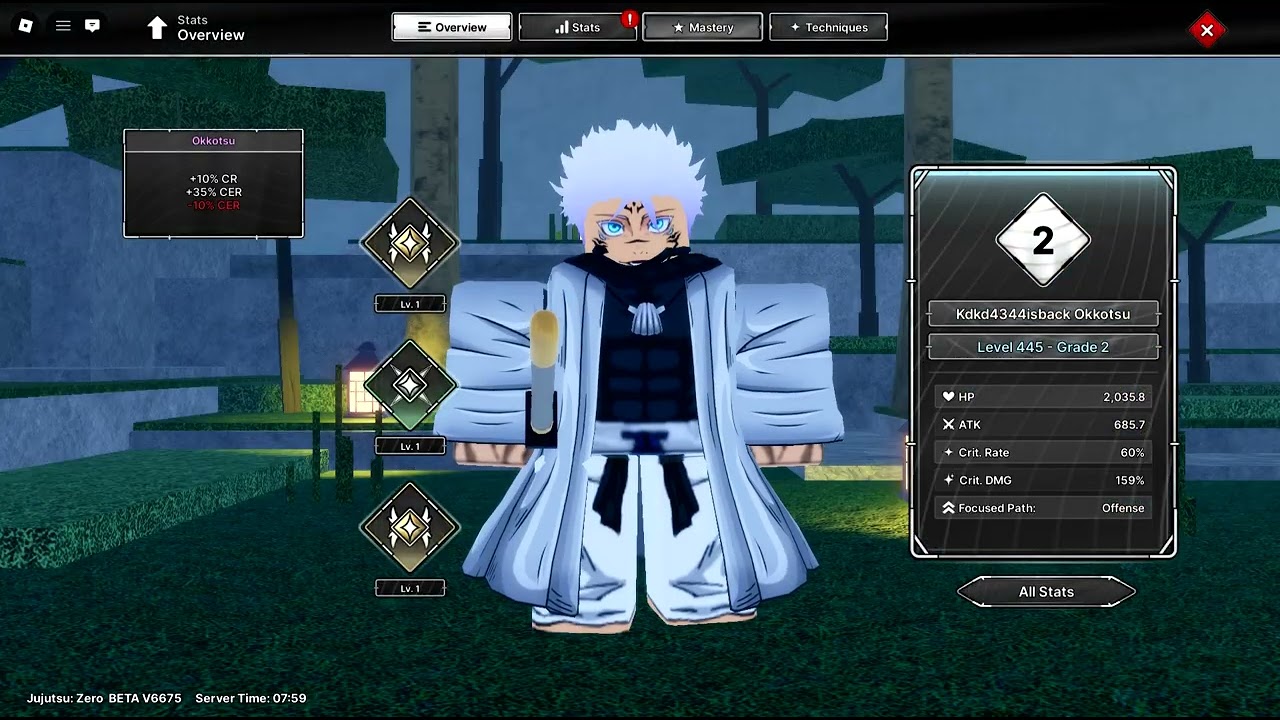Click the HP heart icon
This screenshot has width=1280, height=720.
[948, 397]
